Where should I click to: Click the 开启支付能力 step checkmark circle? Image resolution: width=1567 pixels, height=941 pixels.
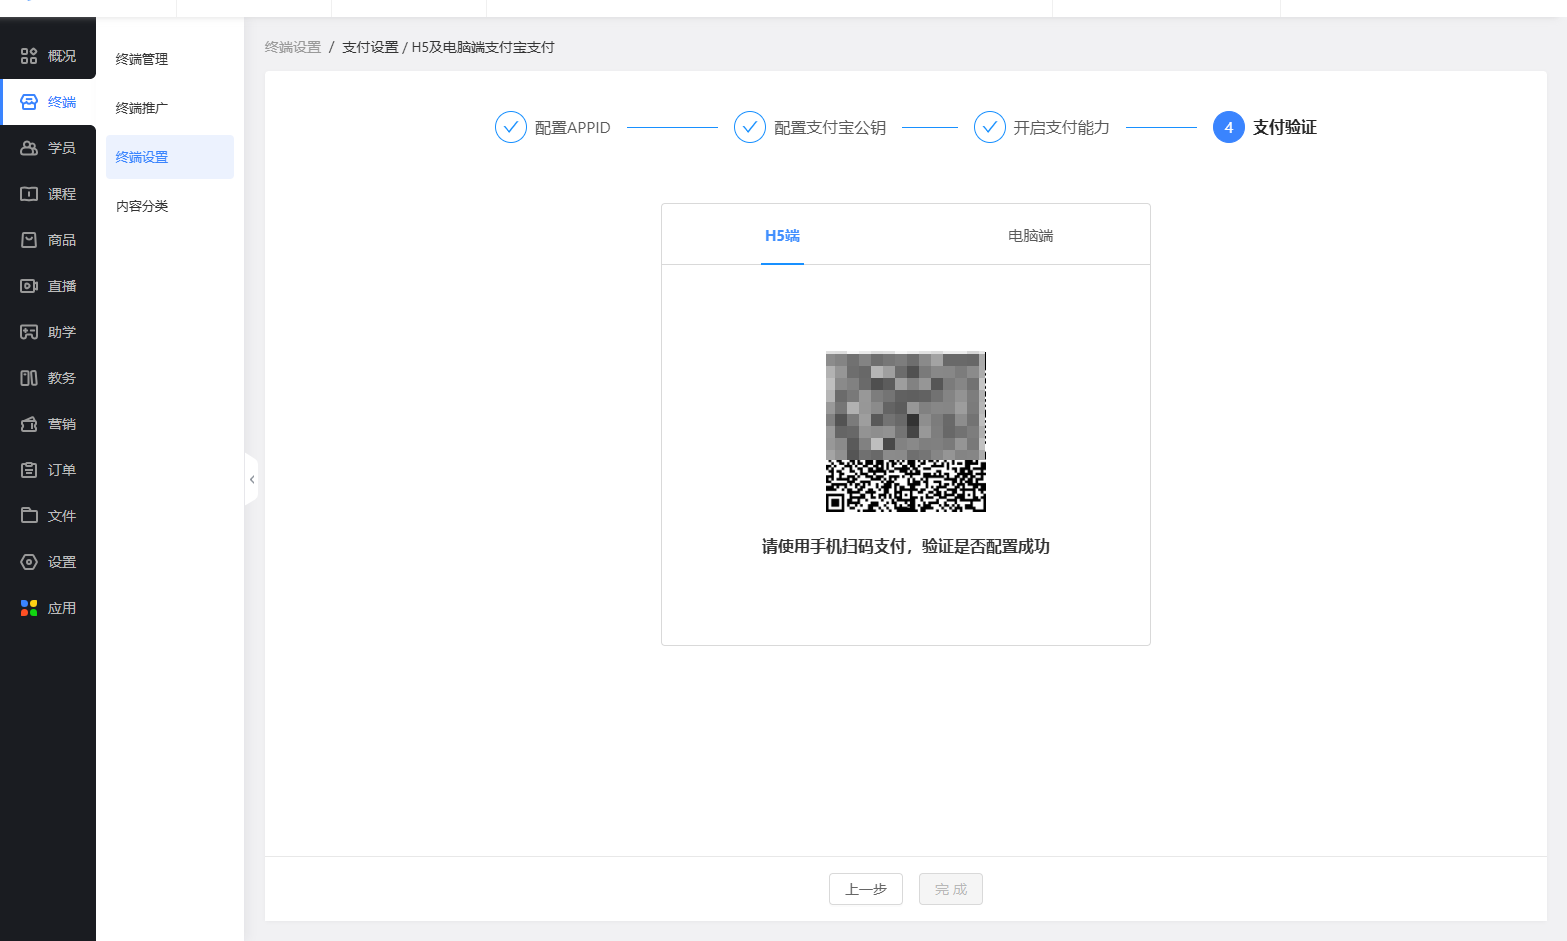(990, 127)
